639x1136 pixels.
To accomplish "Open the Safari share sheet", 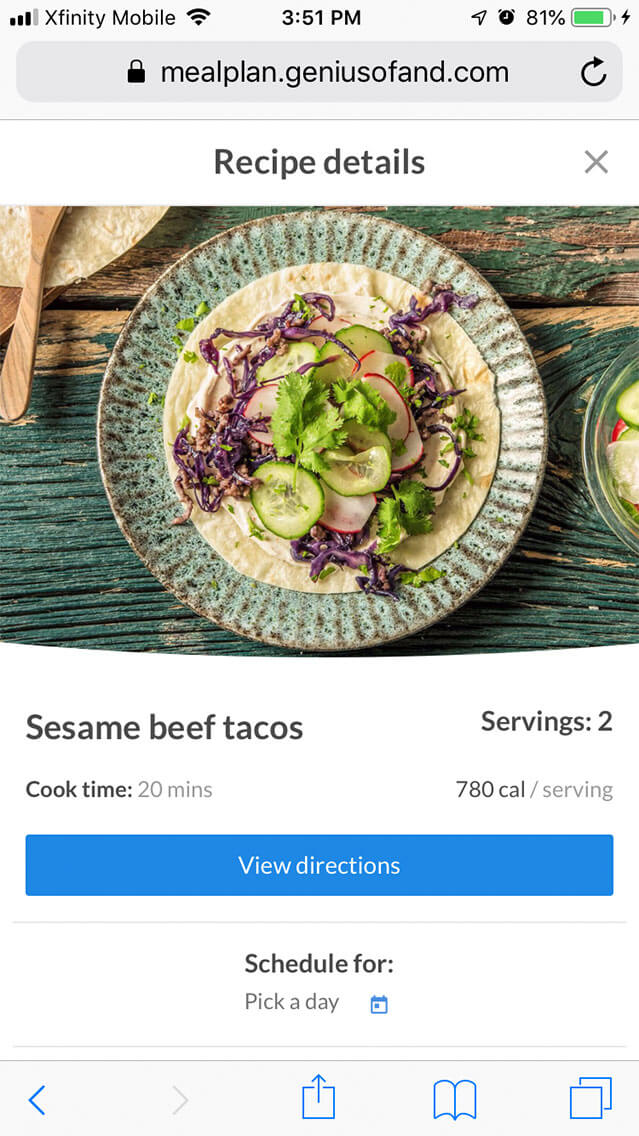I will 318,1097.
